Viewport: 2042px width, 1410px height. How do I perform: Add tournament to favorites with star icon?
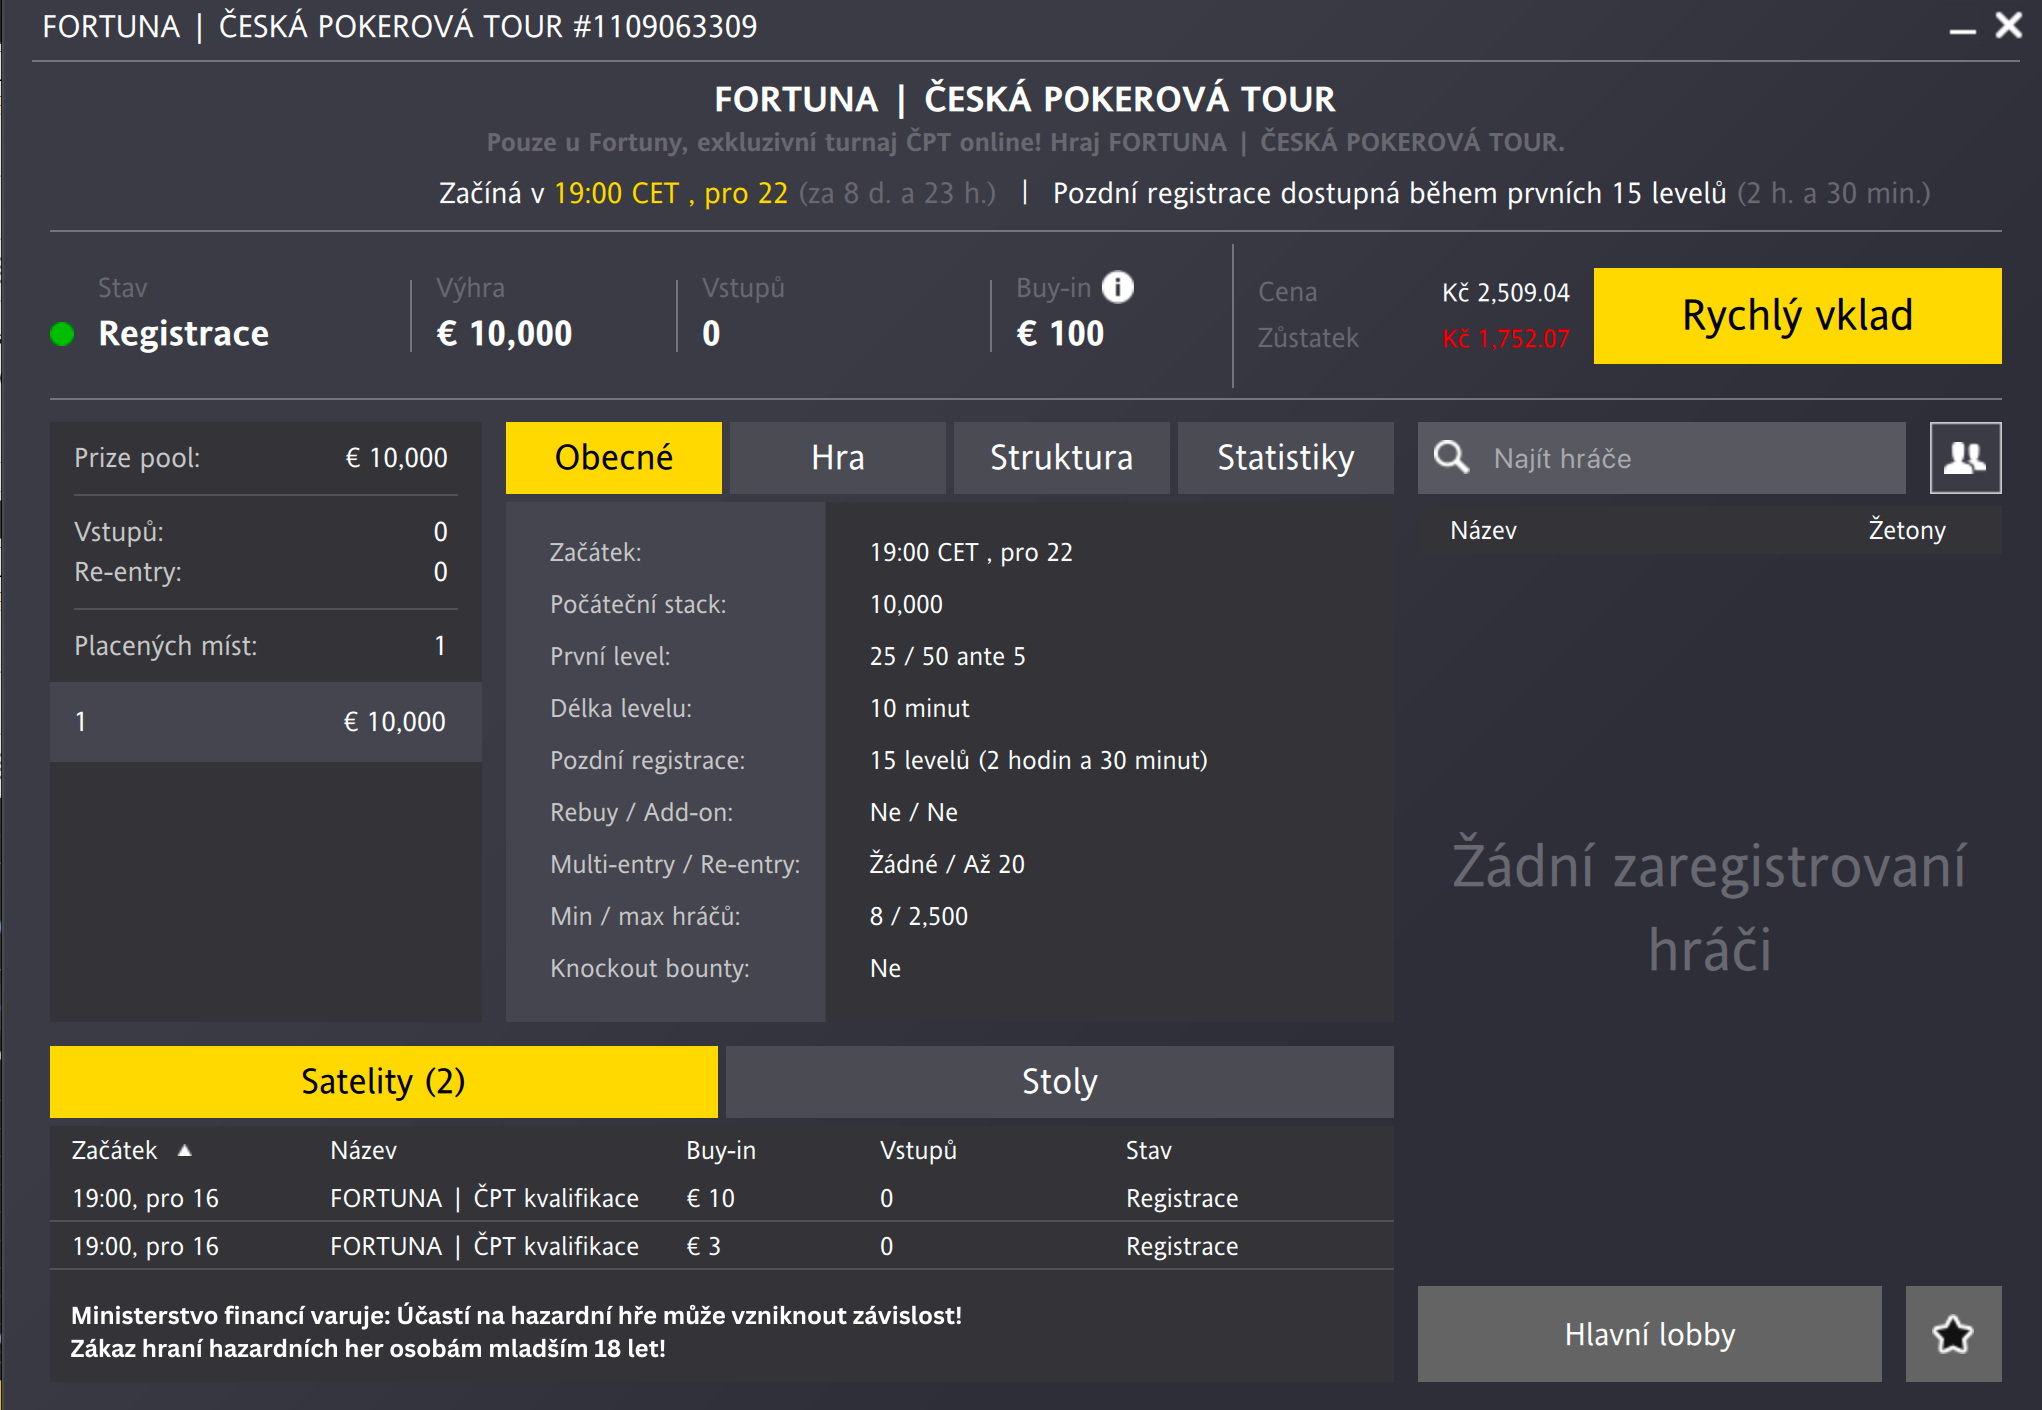tap(1953, 1334)
